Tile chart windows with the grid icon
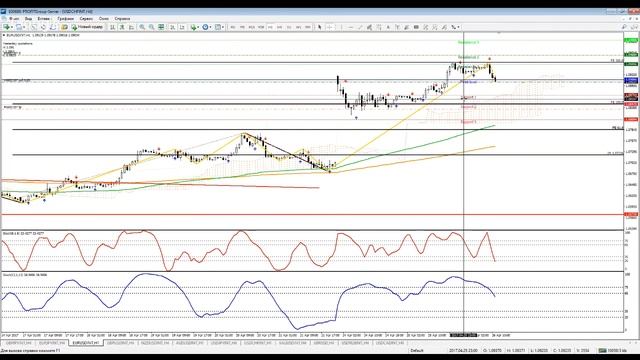Image resolution: width=640 pixels, height=360 pixels. (x=161, y=27)
